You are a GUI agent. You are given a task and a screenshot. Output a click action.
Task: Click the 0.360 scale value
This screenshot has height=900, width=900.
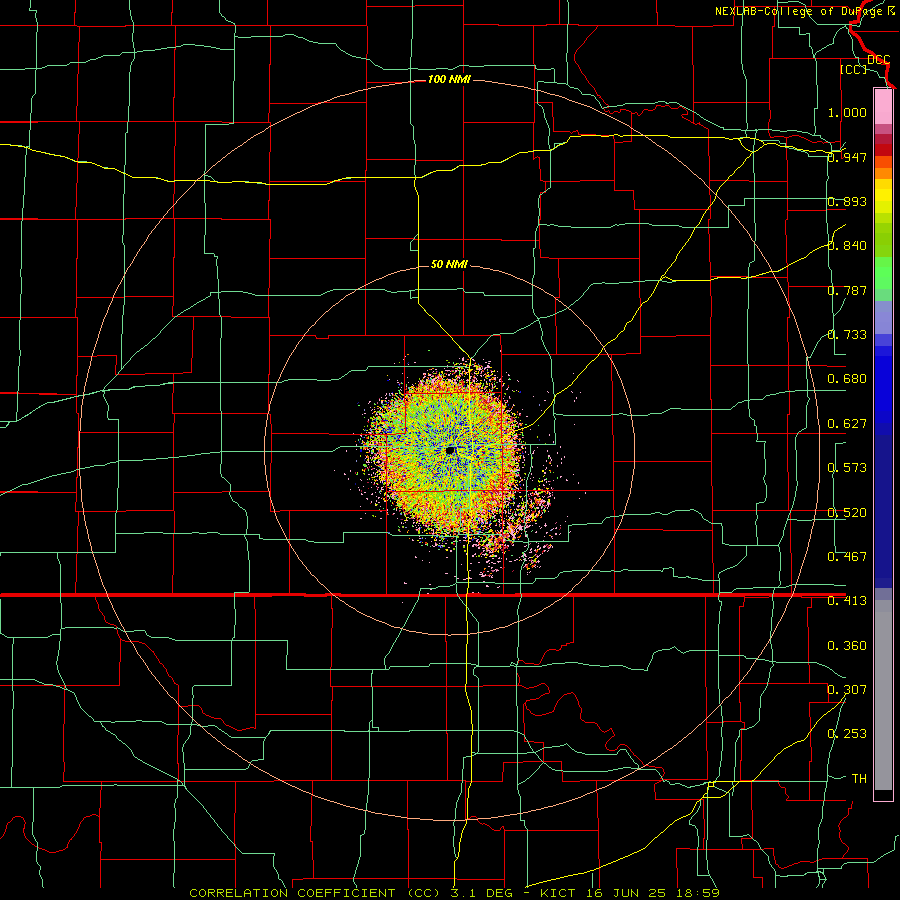tap(847, 646)
